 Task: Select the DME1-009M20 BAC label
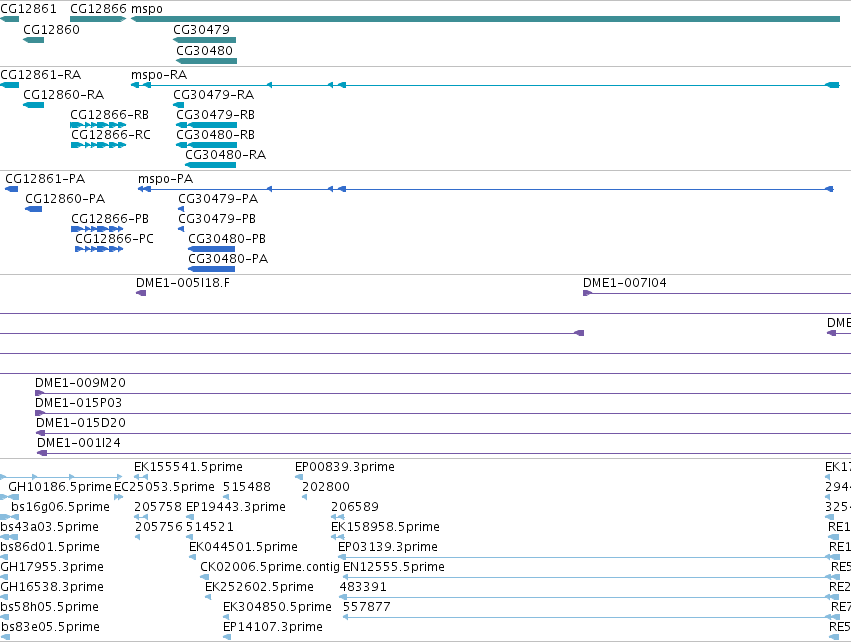coord(80,383)
